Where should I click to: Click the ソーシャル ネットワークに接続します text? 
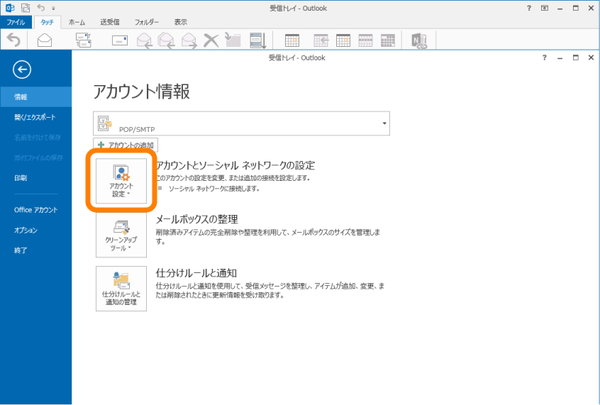(x=214, y=189)
